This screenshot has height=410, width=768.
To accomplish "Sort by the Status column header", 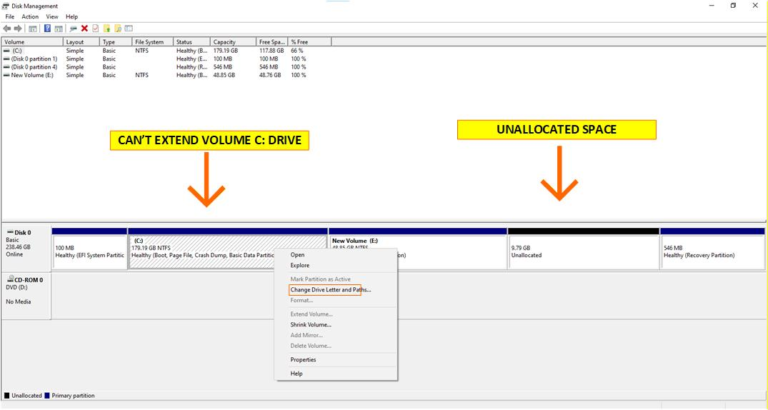I will pos(192,42).
